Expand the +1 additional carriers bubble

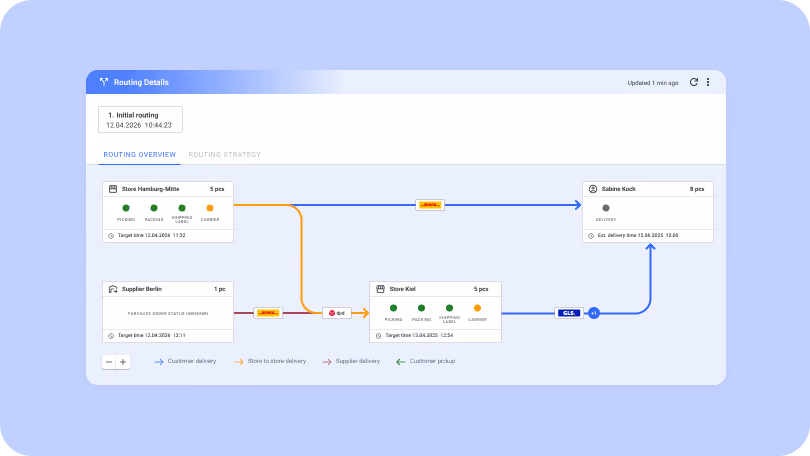[594, 313]
